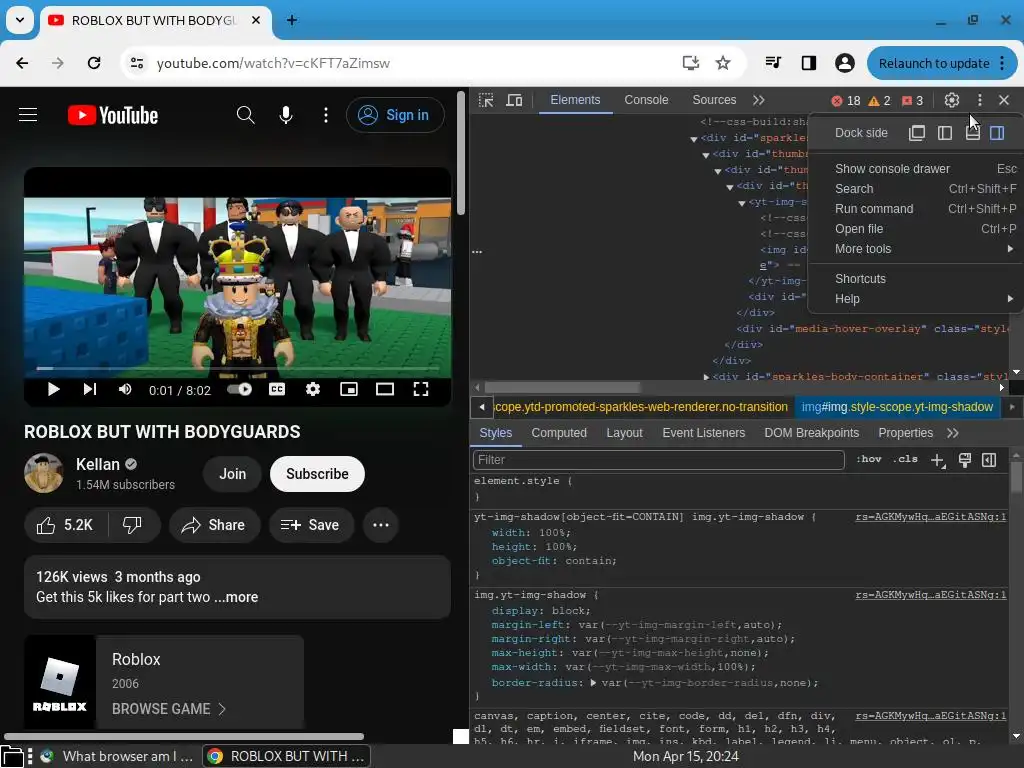The image size is (1024, 768).
Task: Start voice search with microphone icon
Action: coord(286,115)
